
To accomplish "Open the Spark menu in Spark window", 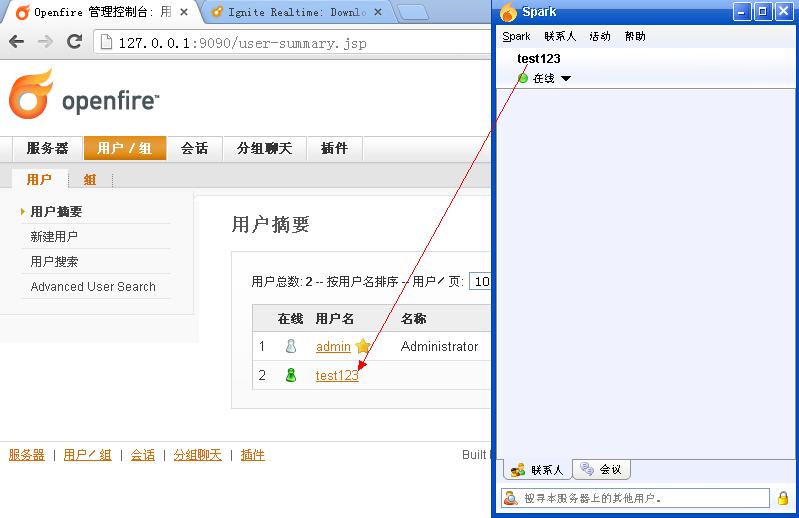I will coord(516,36).
